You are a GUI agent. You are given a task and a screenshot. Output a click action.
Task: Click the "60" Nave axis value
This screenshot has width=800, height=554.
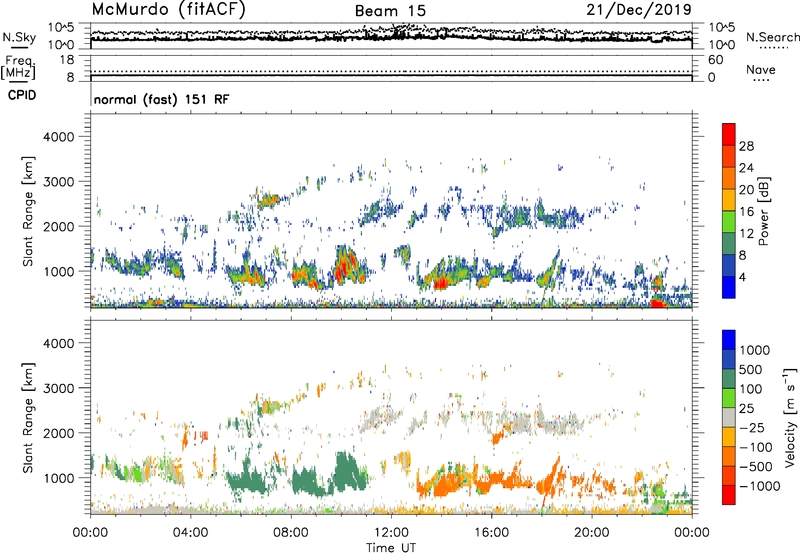715,60
